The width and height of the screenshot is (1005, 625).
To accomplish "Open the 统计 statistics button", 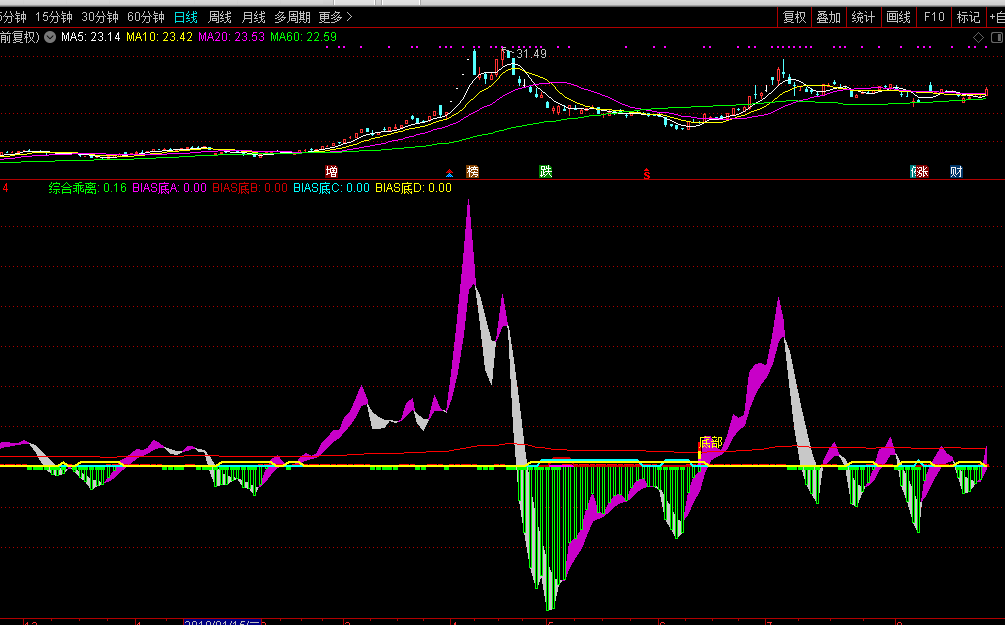I will click(862, 17).
